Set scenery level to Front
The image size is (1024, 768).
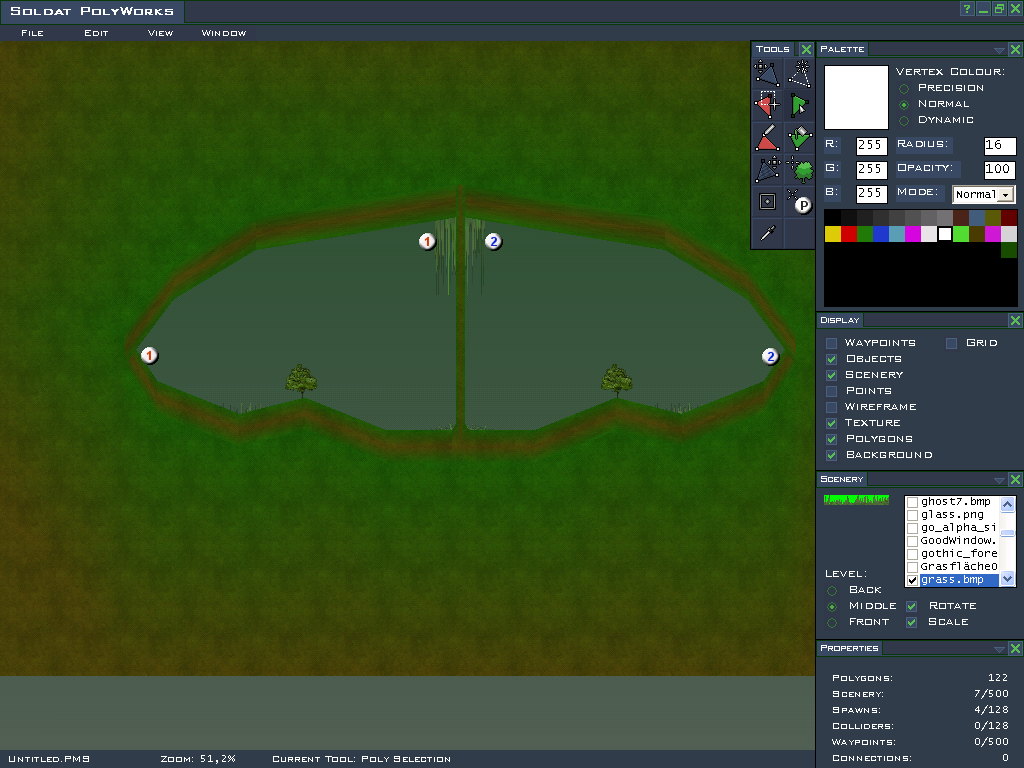tap(832, 622)
